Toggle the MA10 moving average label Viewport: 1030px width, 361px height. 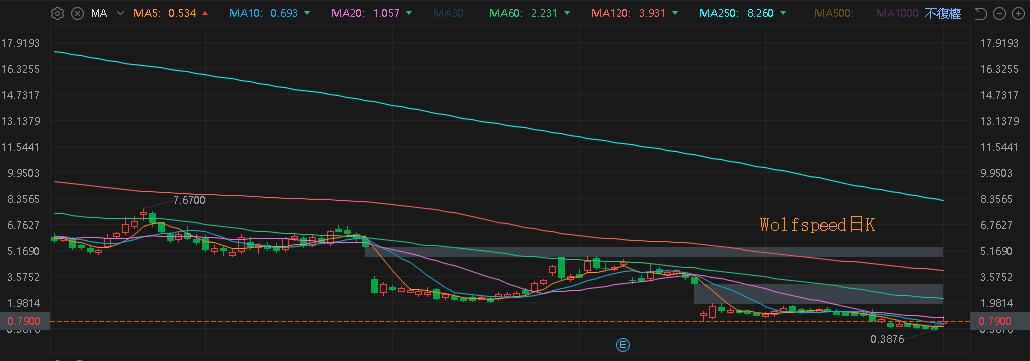(x=253, y=13)
